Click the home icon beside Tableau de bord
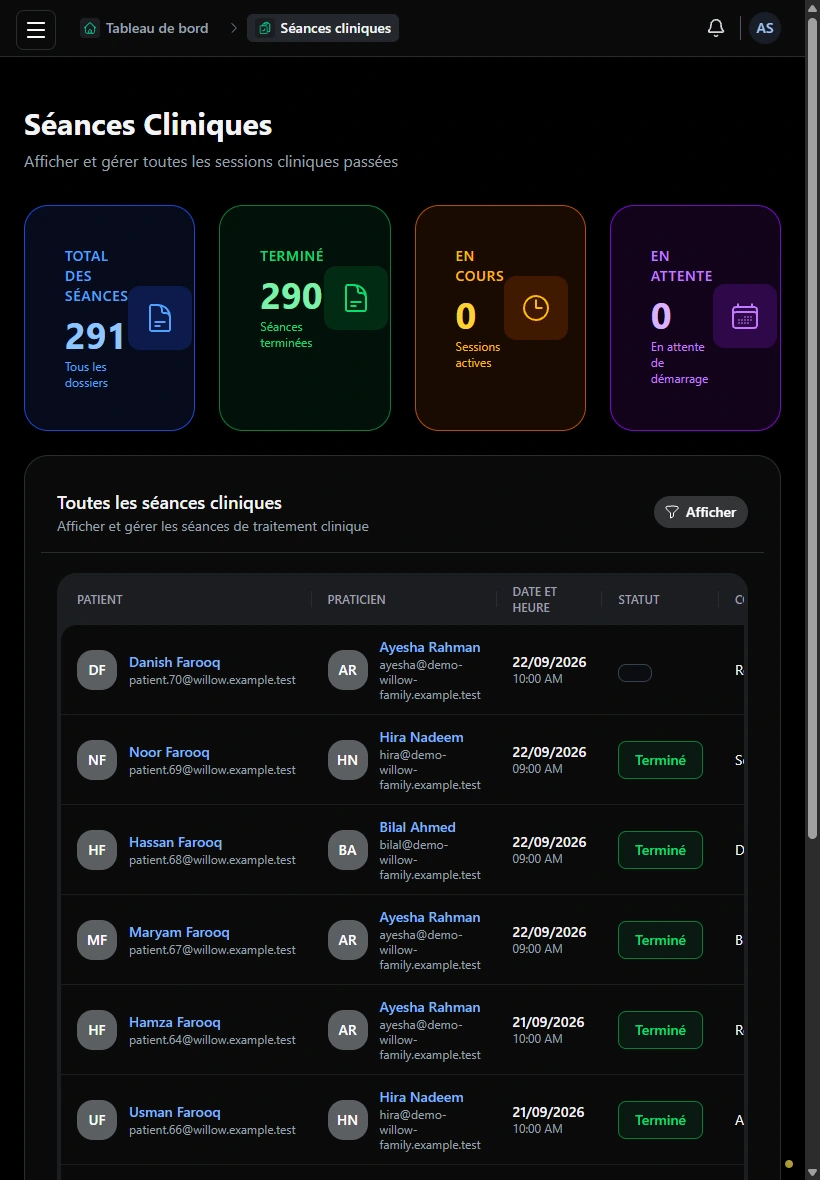 tap(90, 29)
